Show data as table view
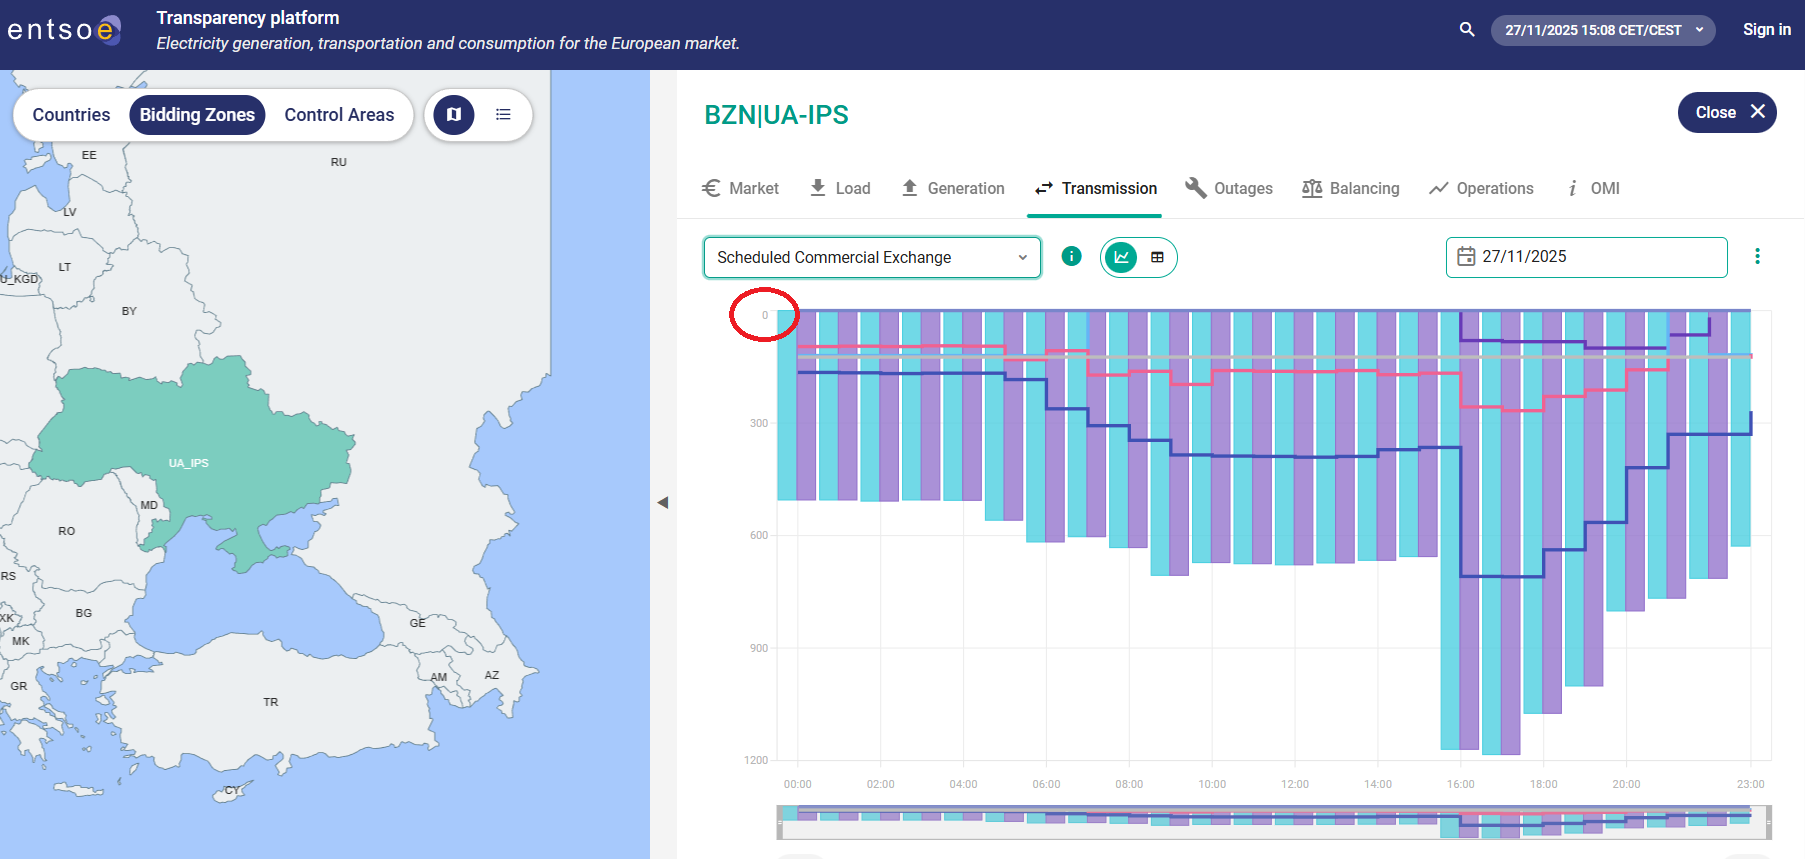This screenshot has width=1805, height=859. click(x=1157, y=257)
